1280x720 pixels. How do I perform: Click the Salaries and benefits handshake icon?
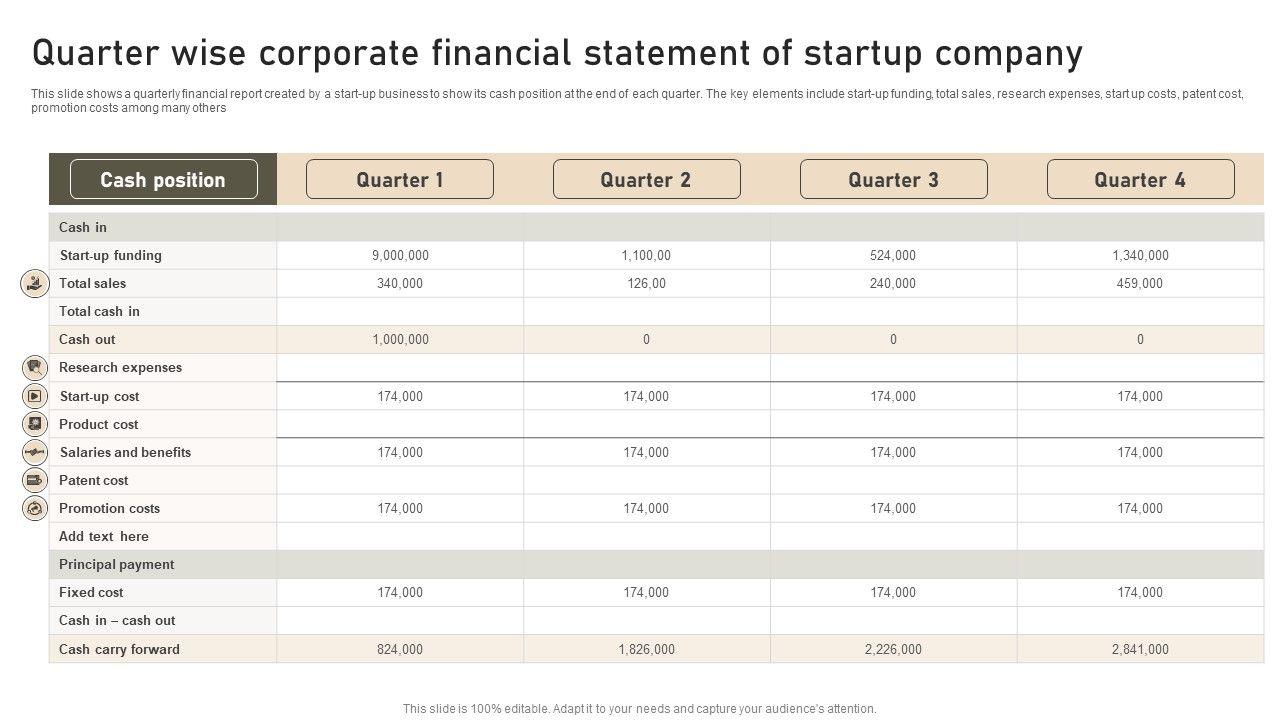coord(35,452)
